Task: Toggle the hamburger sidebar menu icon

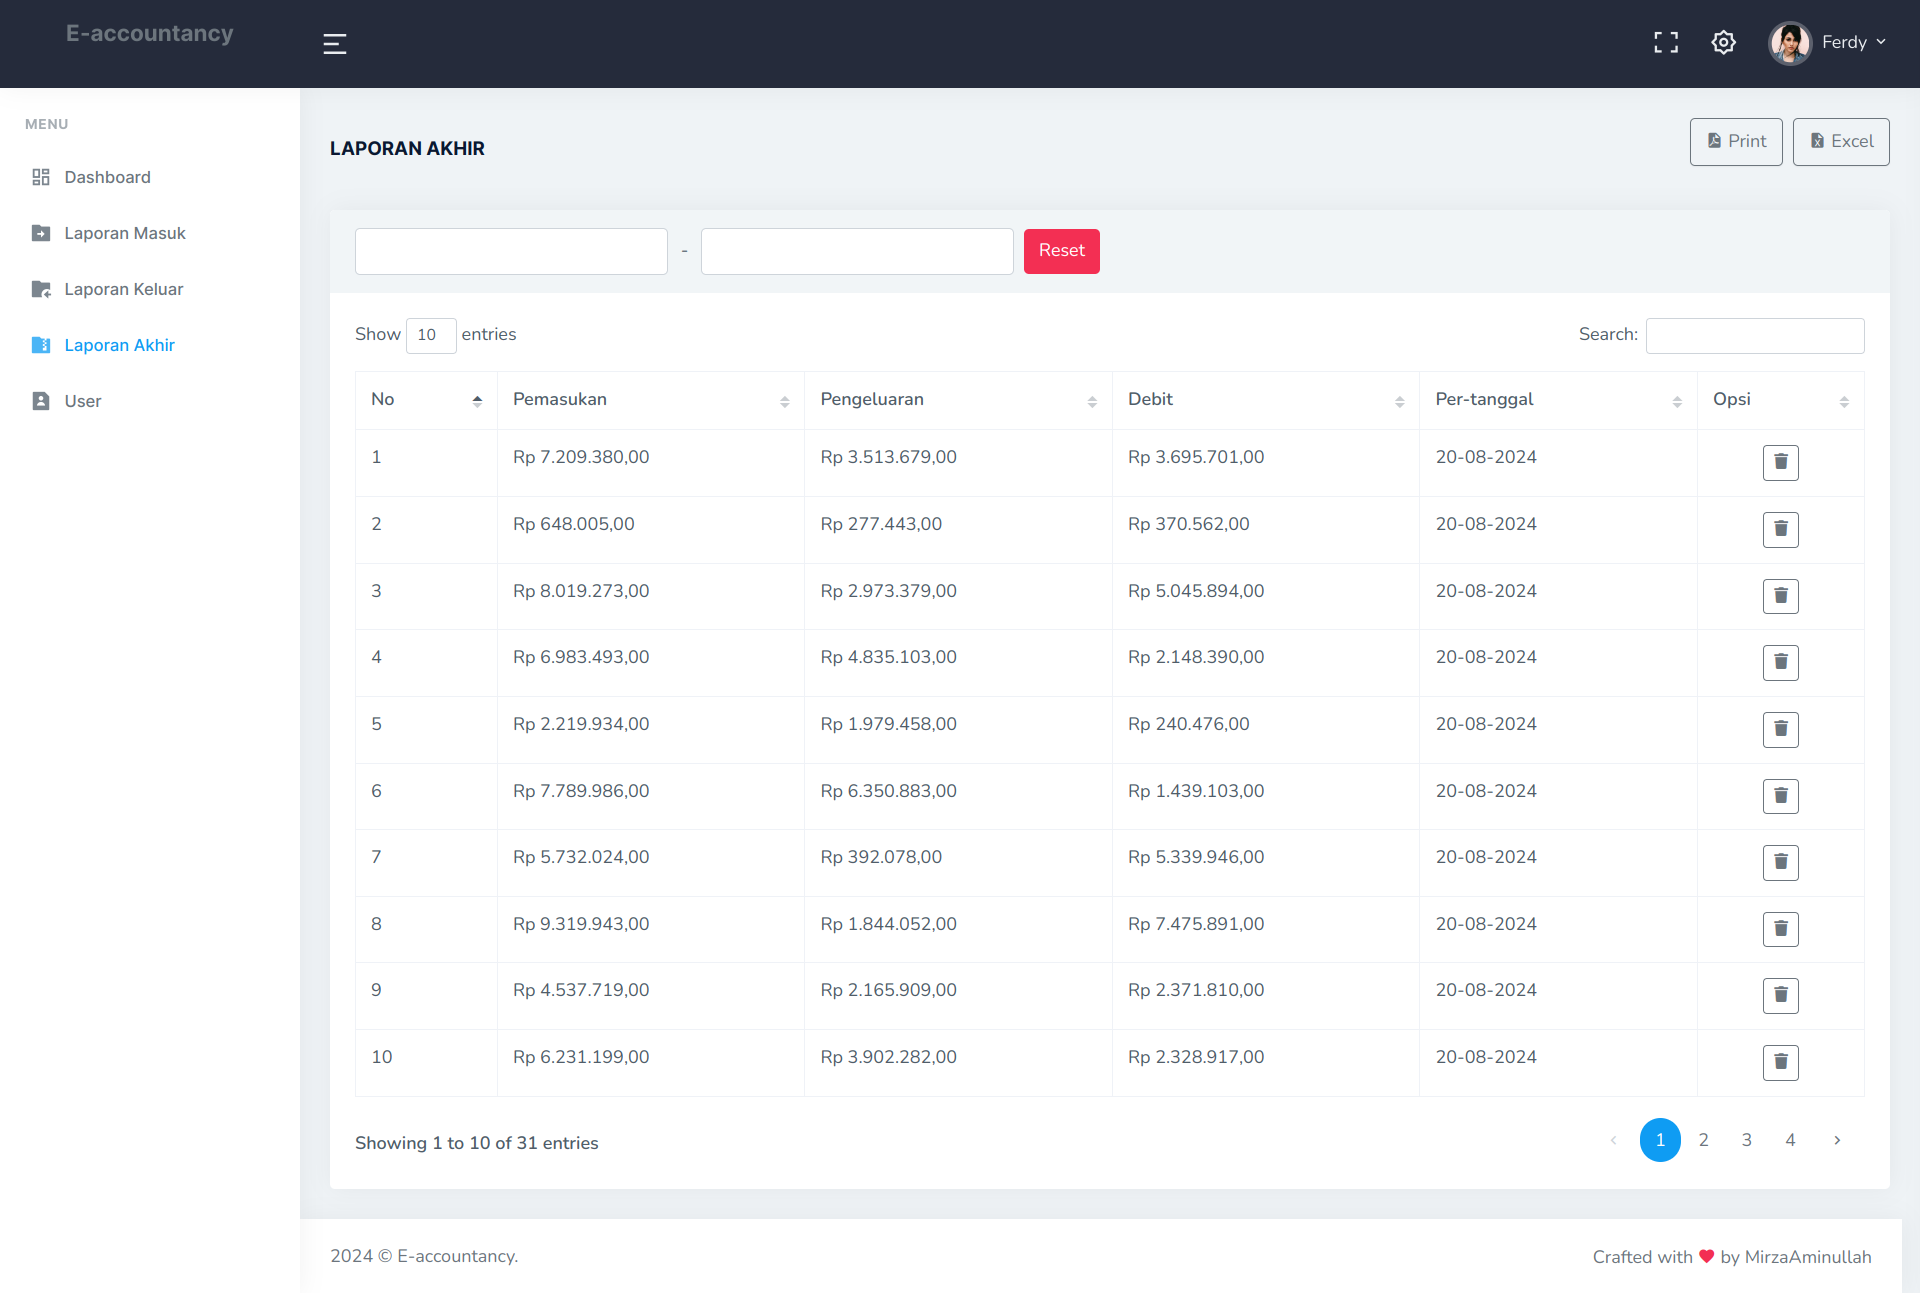Action: pos(335,44)
